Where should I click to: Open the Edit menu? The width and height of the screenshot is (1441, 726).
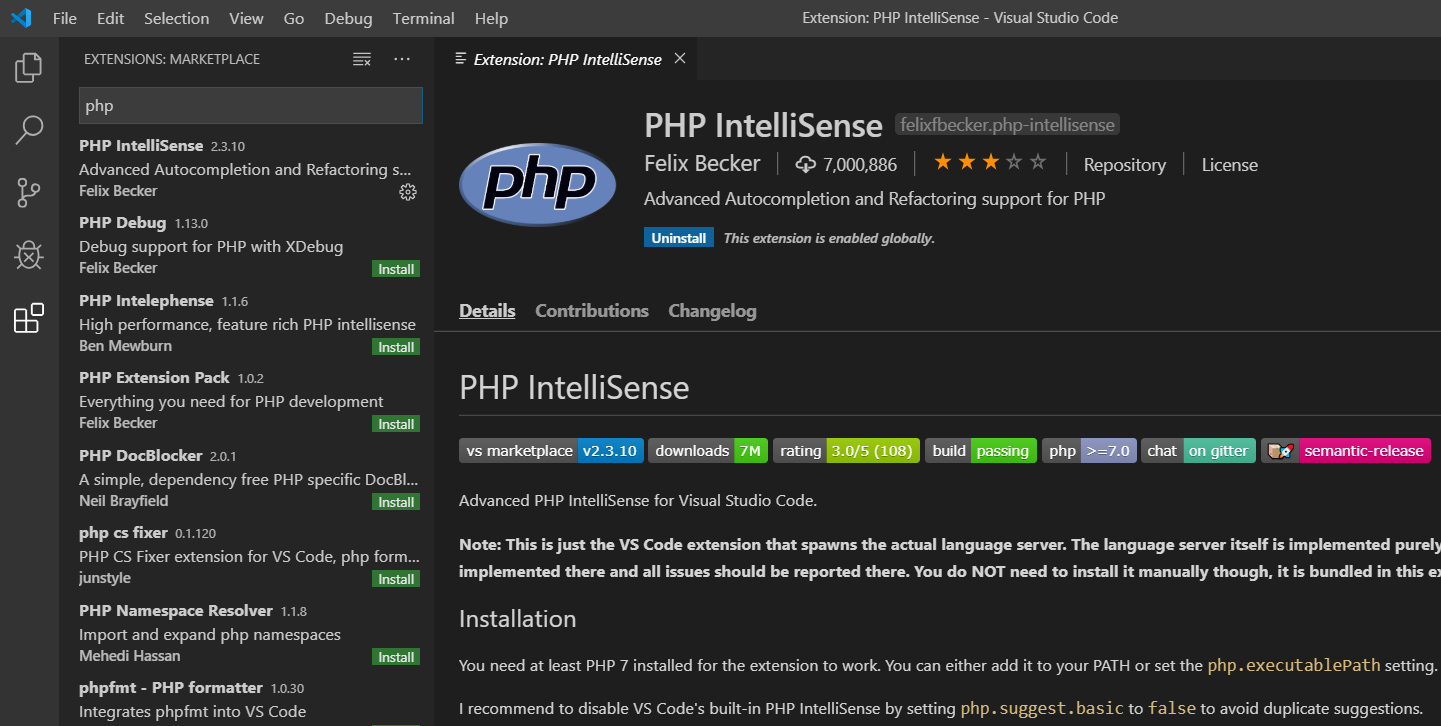pos(111,18)
